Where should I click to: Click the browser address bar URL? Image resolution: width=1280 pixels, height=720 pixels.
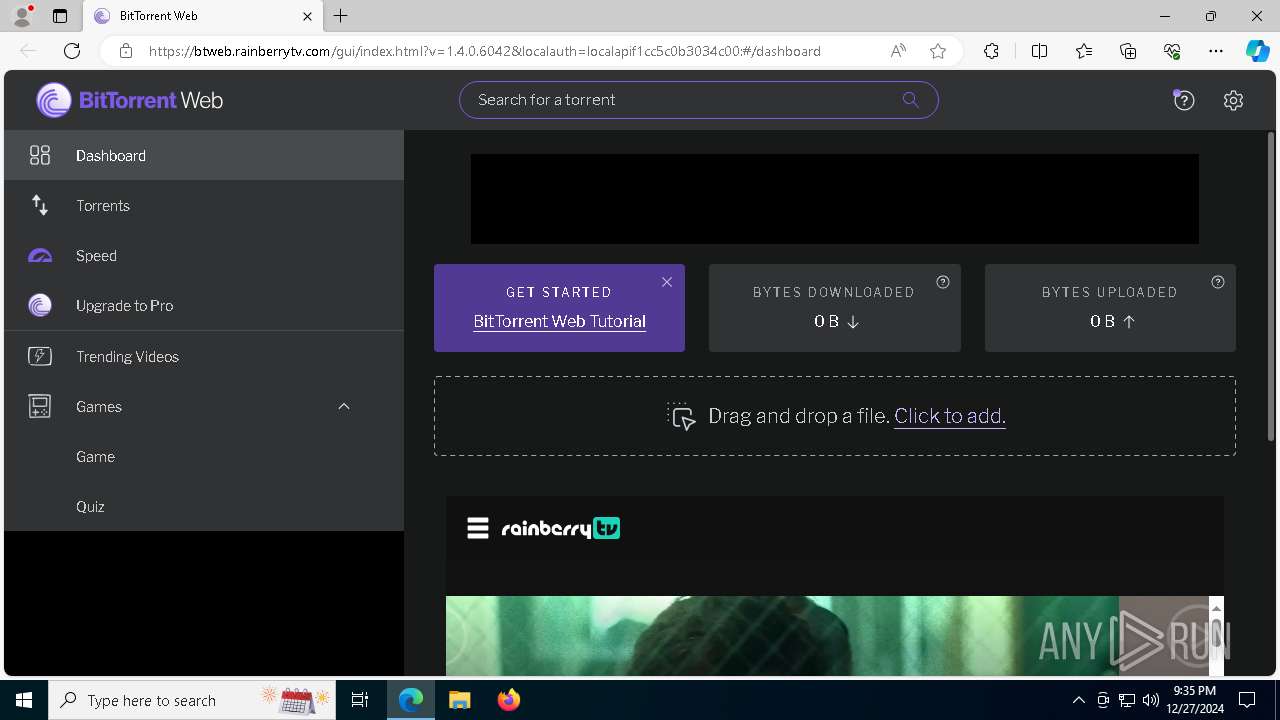coord(485,51)
